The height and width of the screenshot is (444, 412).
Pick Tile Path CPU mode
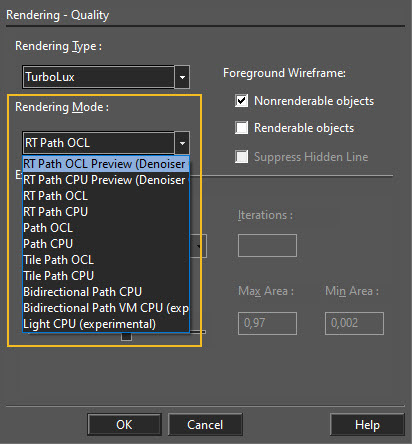pos(106,276)
